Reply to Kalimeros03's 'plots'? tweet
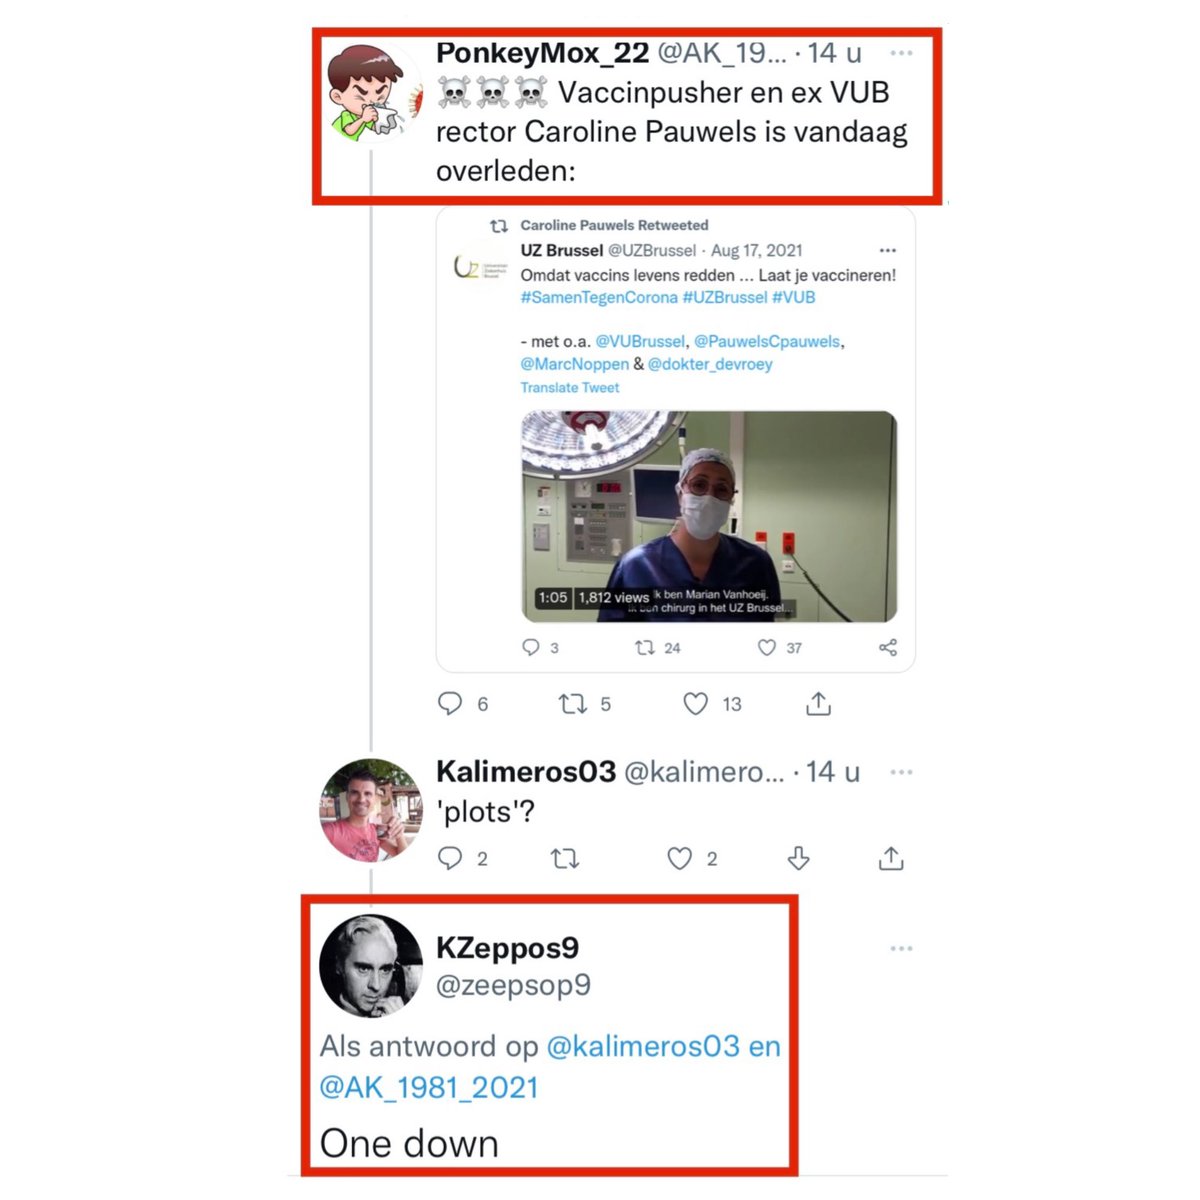The height and width of the screenshot is (1200, 1200). (x=450, y=858)
